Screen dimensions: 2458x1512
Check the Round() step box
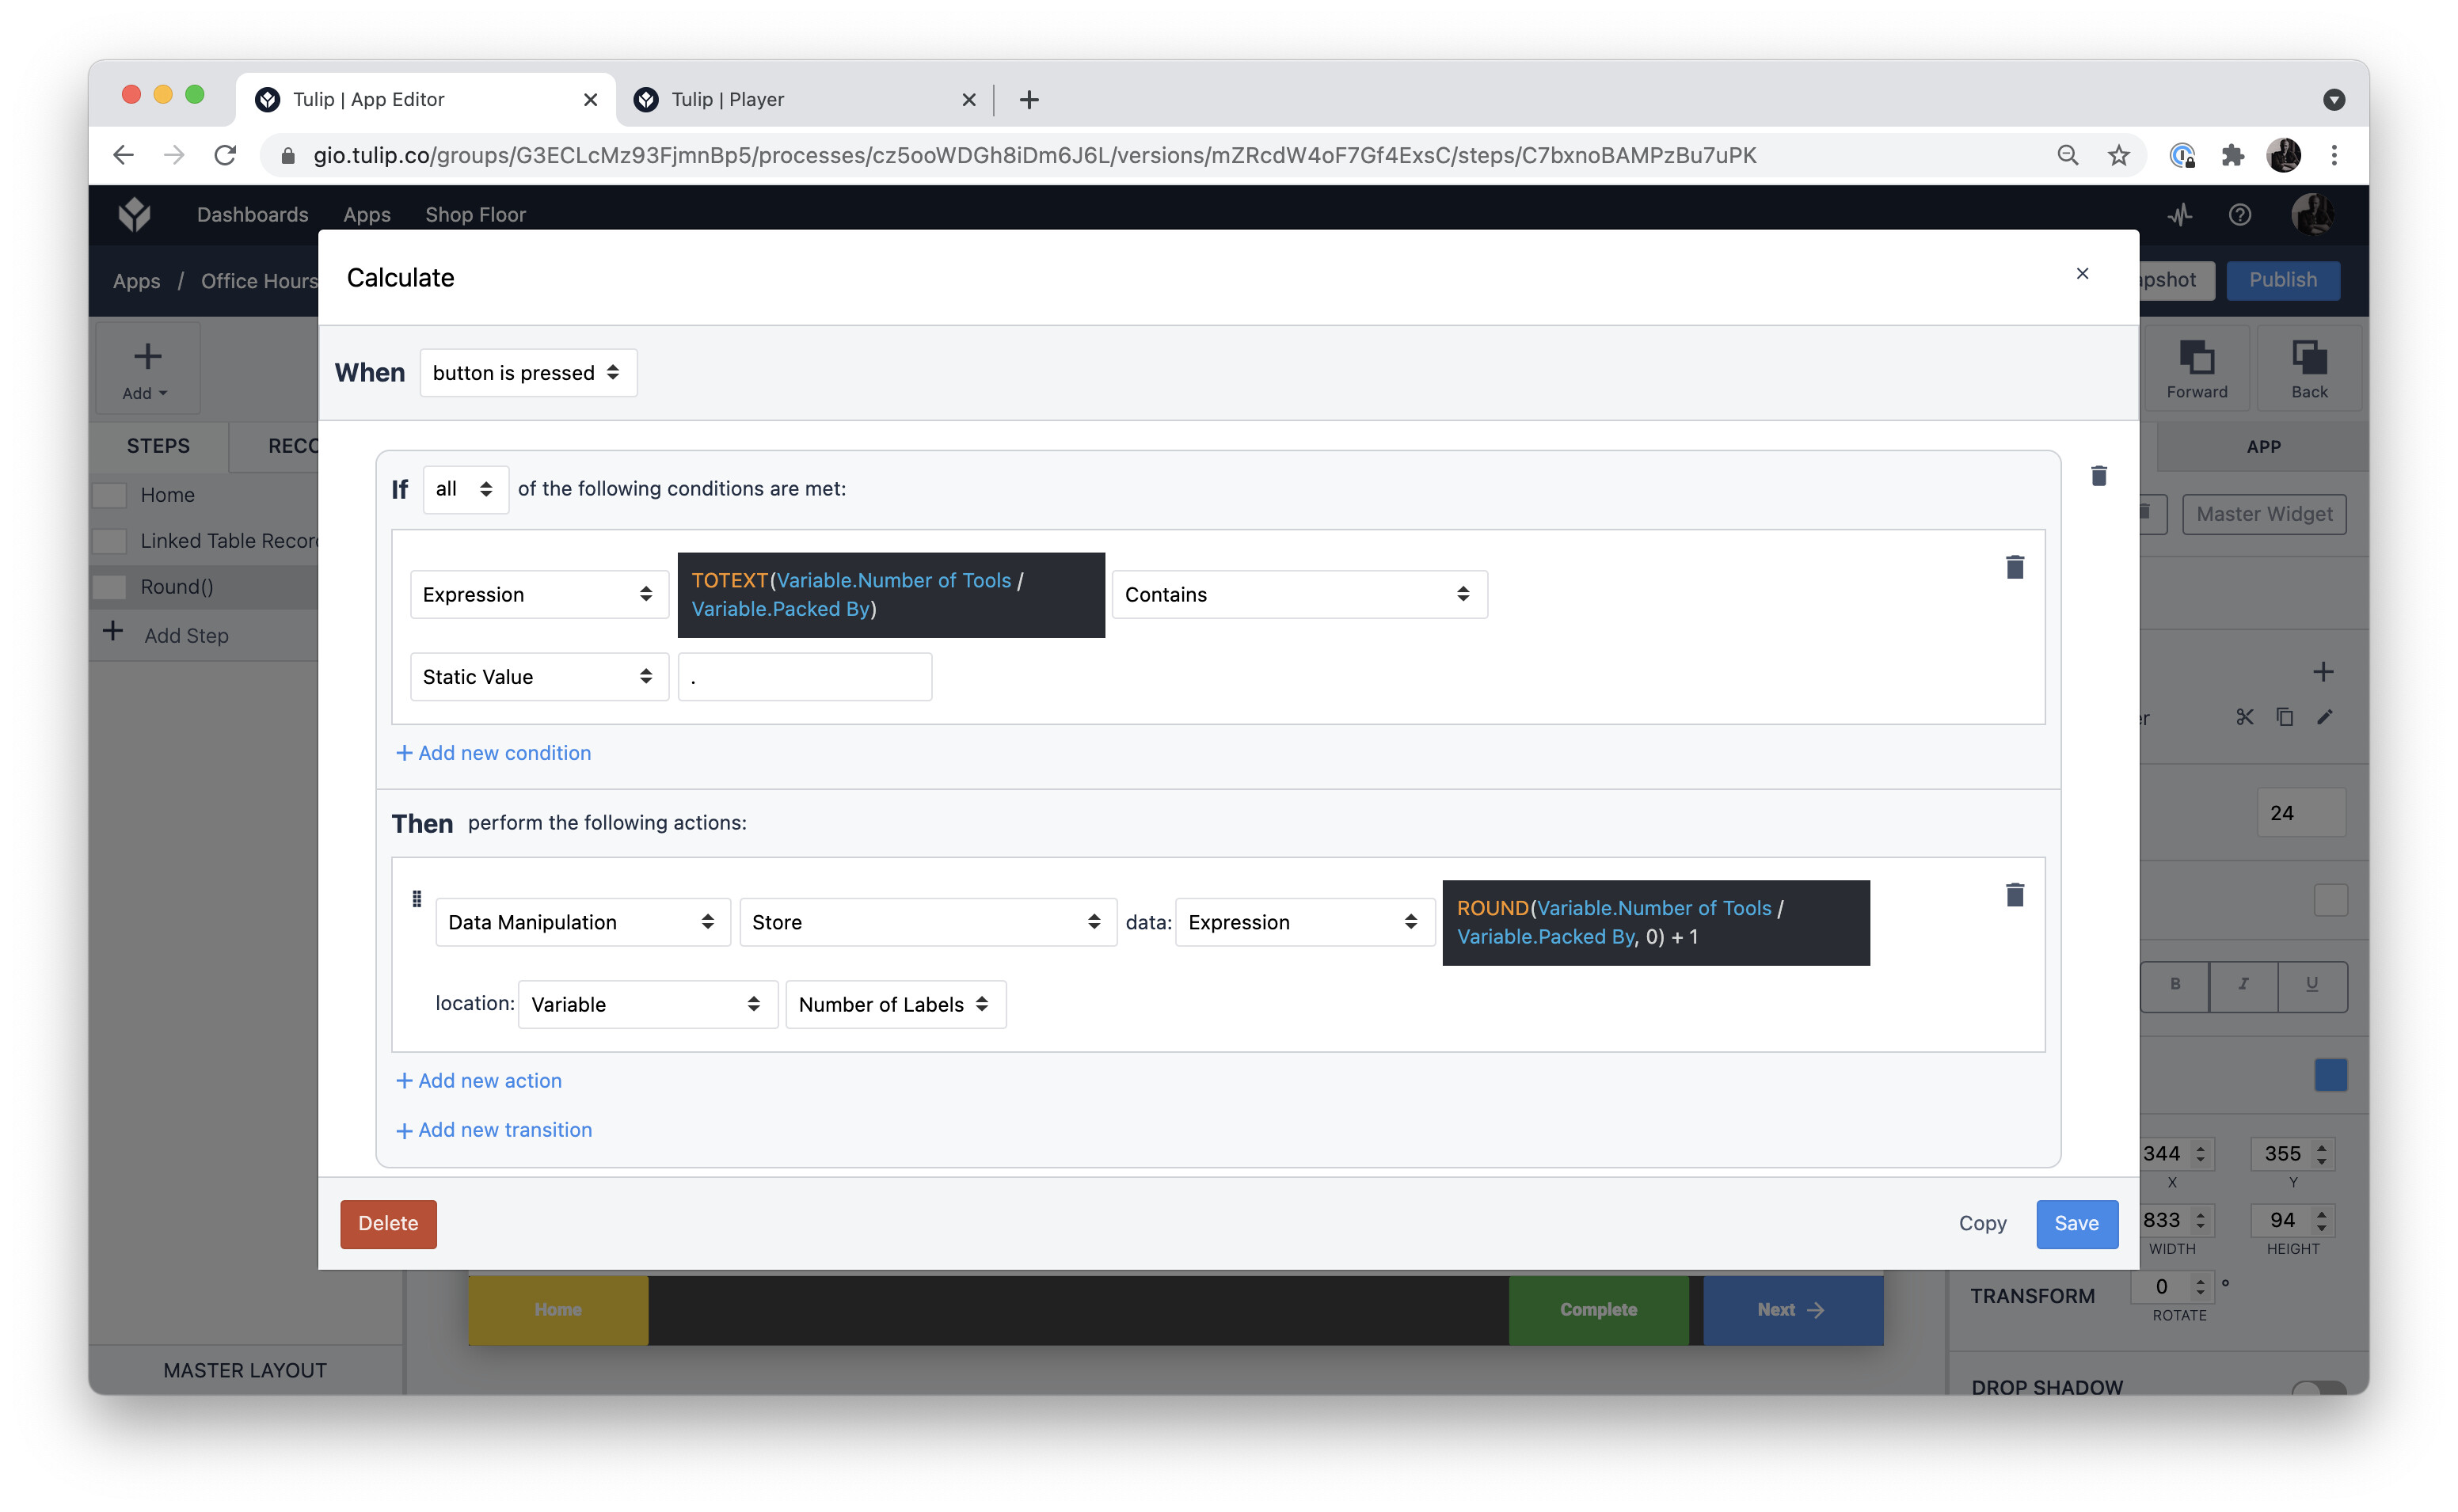click(x=110, y=587)
